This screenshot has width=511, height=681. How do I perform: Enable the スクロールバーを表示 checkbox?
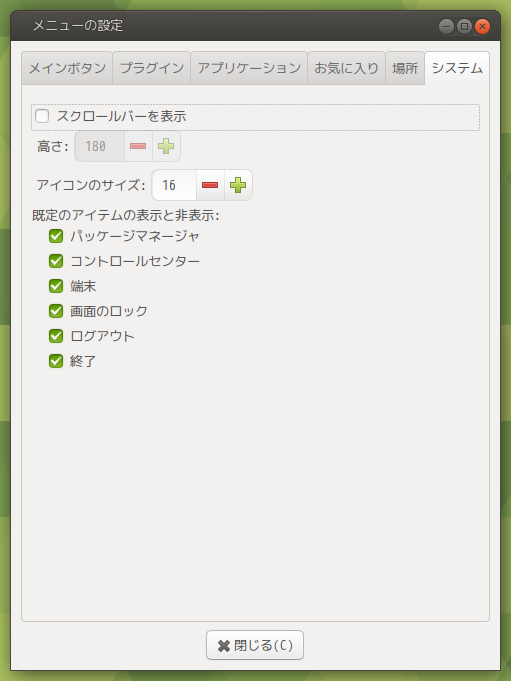(x=42, y=116)
